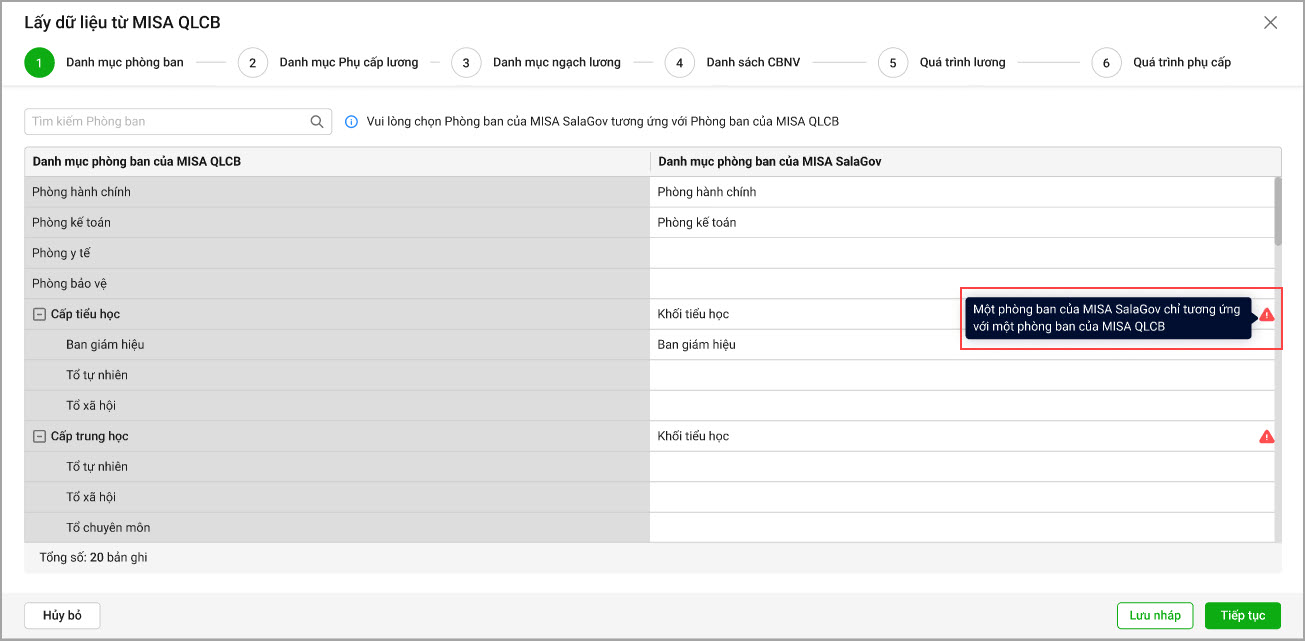Viewport: 1305px width, 641px height.
Task: Open SalaGov dropdown for Phòng y tế
Action: point(960,253)
